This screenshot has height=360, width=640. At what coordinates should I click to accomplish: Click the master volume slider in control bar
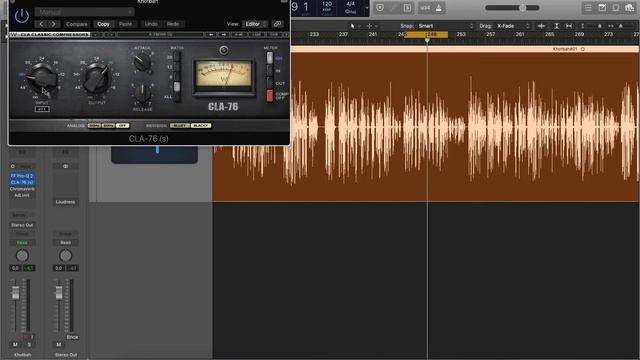(x=512, y=8)
